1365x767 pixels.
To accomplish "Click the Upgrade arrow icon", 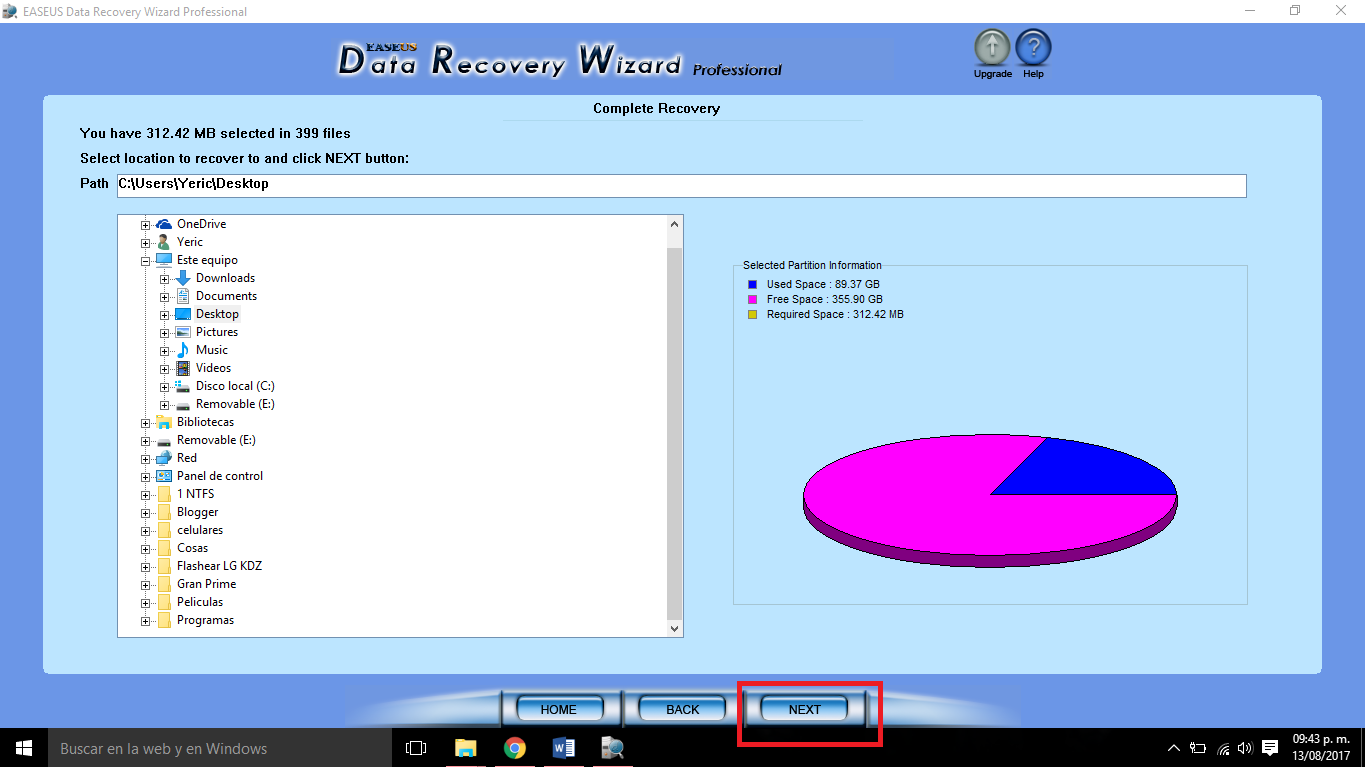I will click(992, 47).
